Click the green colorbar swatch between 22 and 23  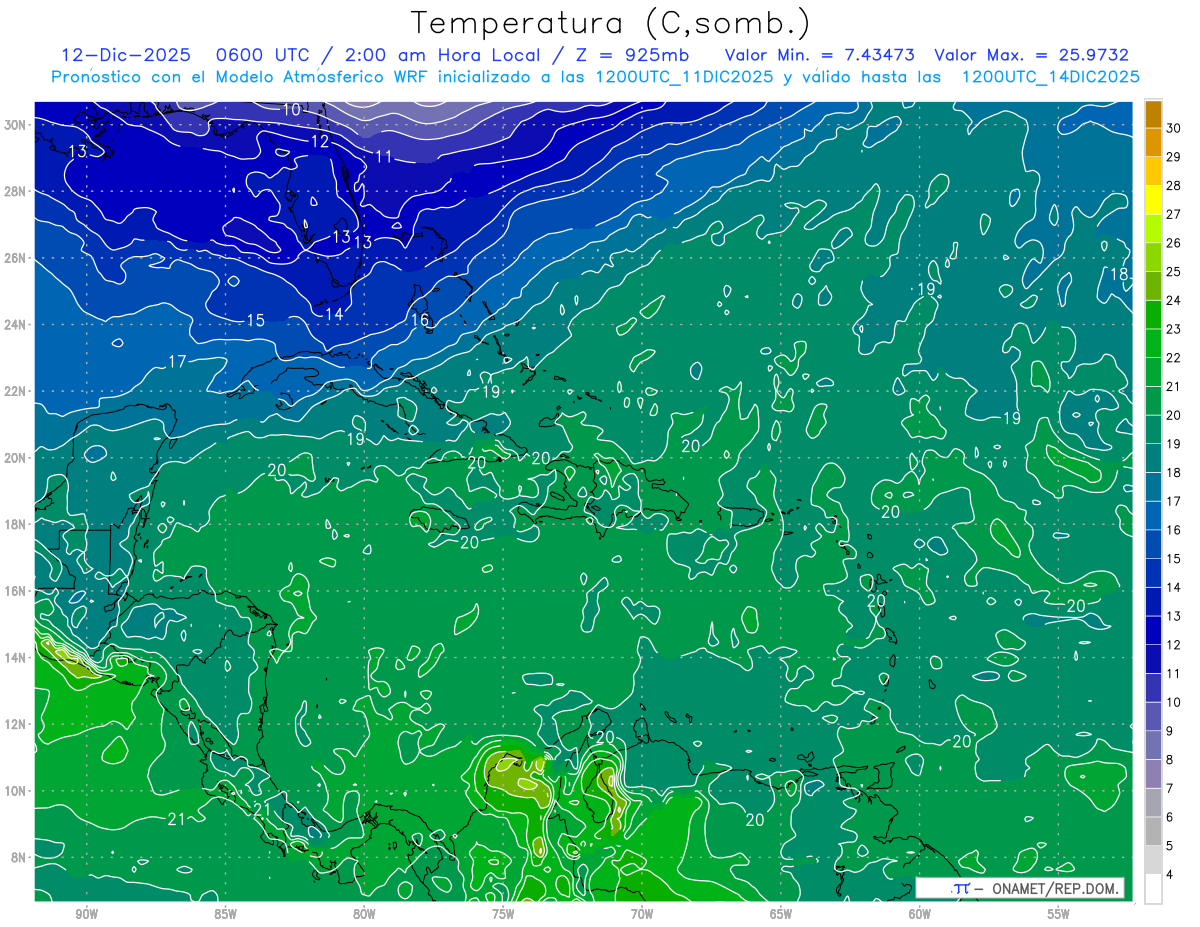(1153, 343)
